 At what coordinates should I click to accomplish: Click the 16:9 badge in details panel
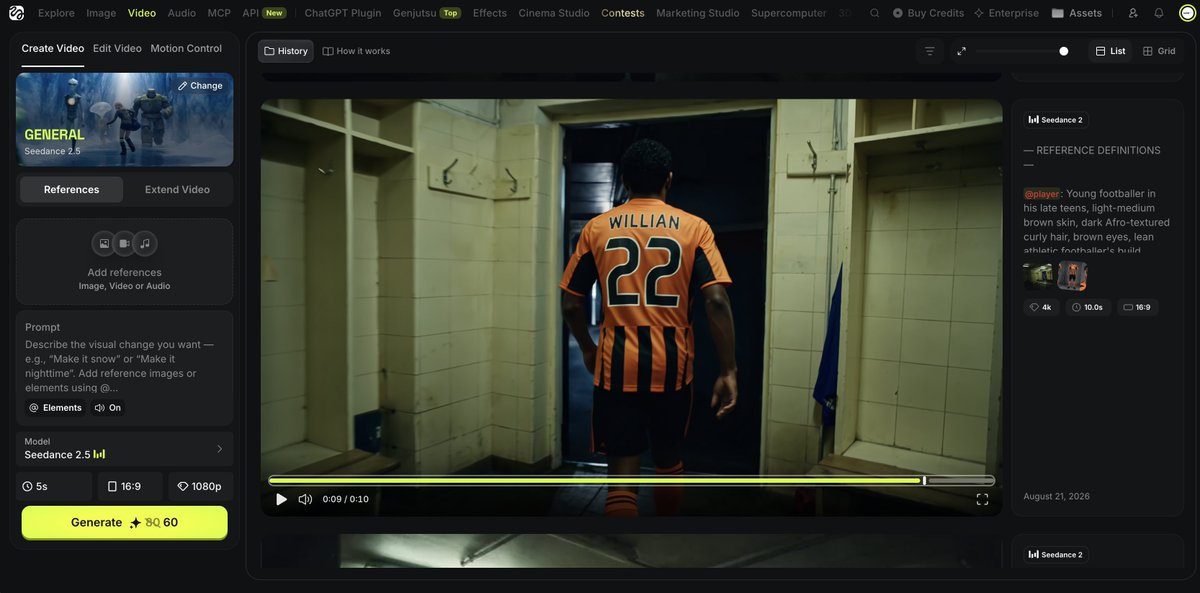point(1137,308)
